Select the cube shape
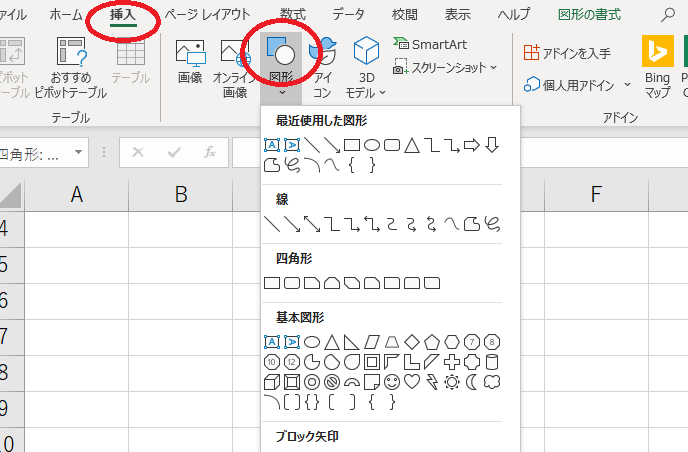 click(272, 382)
